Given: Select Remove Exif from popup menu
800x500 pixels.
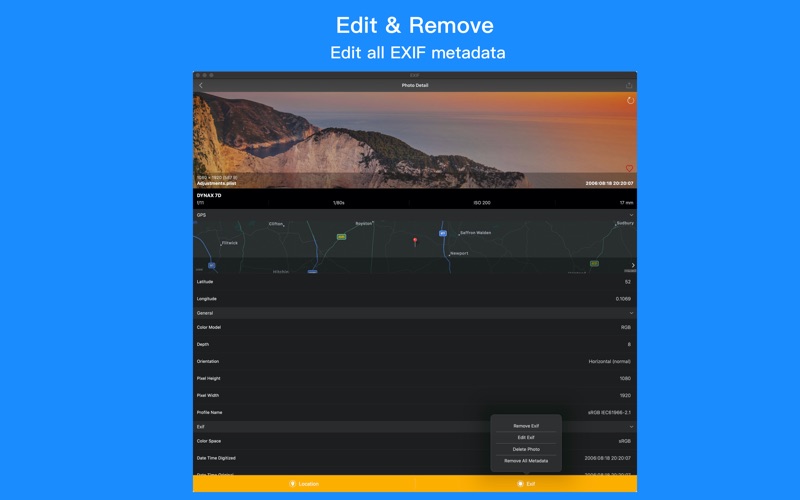Looking at the screenshot, I should pyautogui.click(x=526, y=426).
